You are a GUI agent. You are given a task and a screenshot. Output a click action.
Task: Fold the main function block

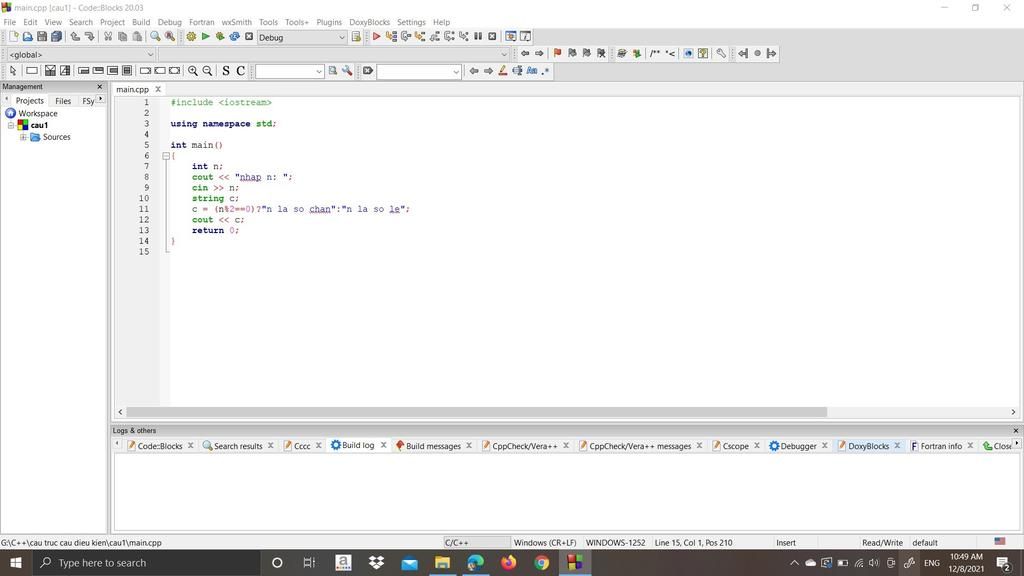coord(166,156)
